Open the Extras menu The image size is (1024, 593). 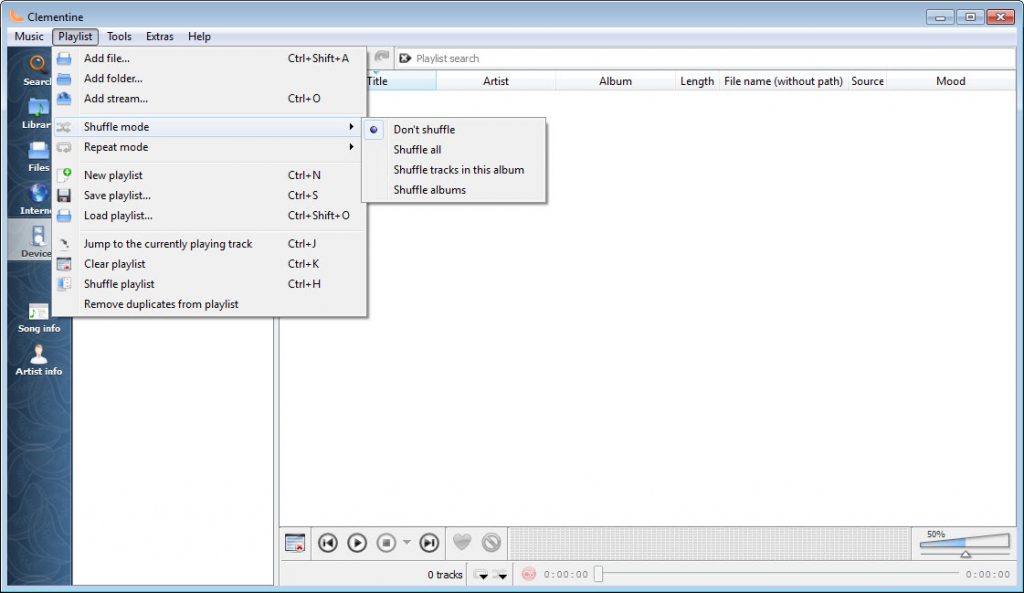(159, 37)
